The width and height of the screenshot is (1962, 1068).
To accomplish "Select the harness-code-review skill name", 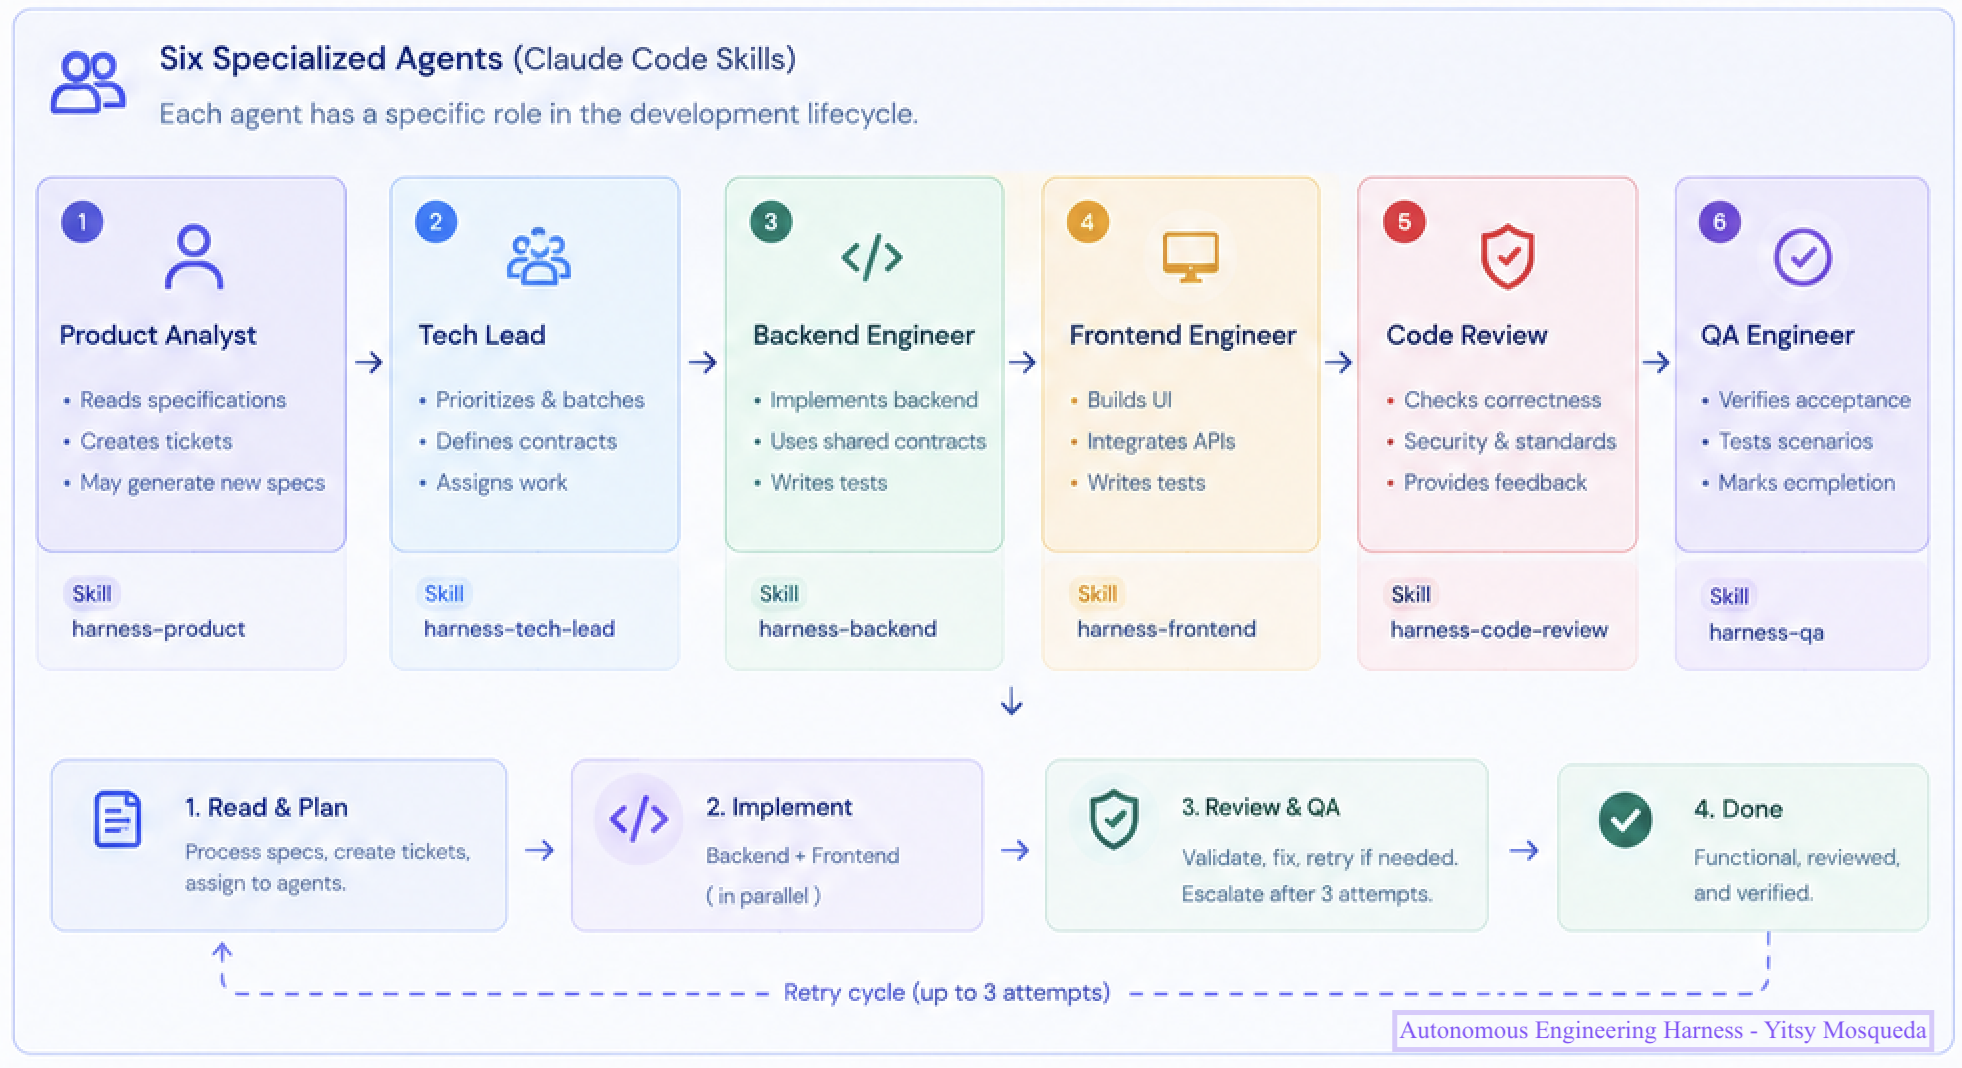I will pyautogui.click(x=1499, y=630).
